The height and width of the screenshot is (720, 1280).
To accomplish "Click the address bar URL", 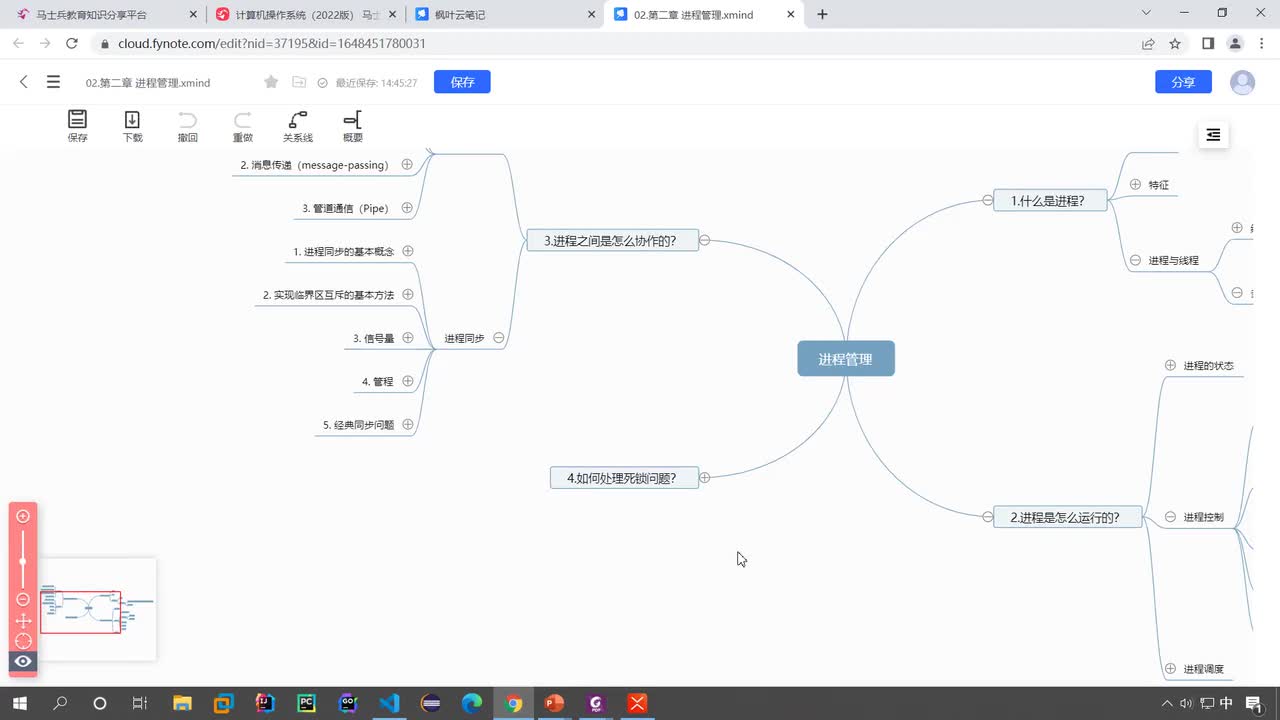I will (272, 44).
